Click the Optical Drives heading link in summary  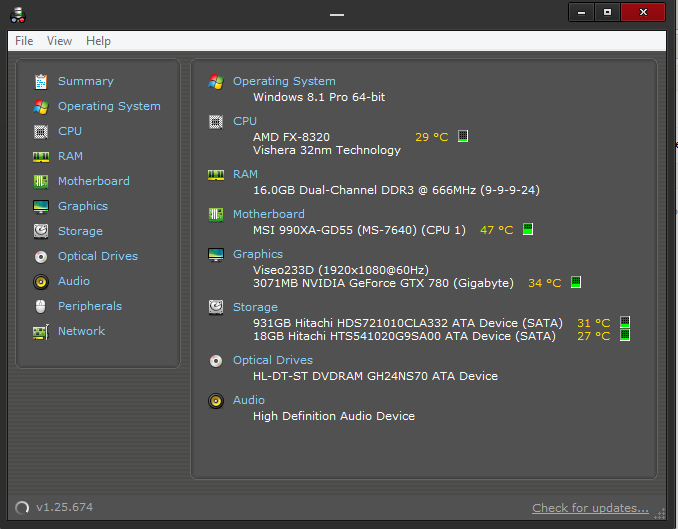pyautogui.click(x=273, y=360)
